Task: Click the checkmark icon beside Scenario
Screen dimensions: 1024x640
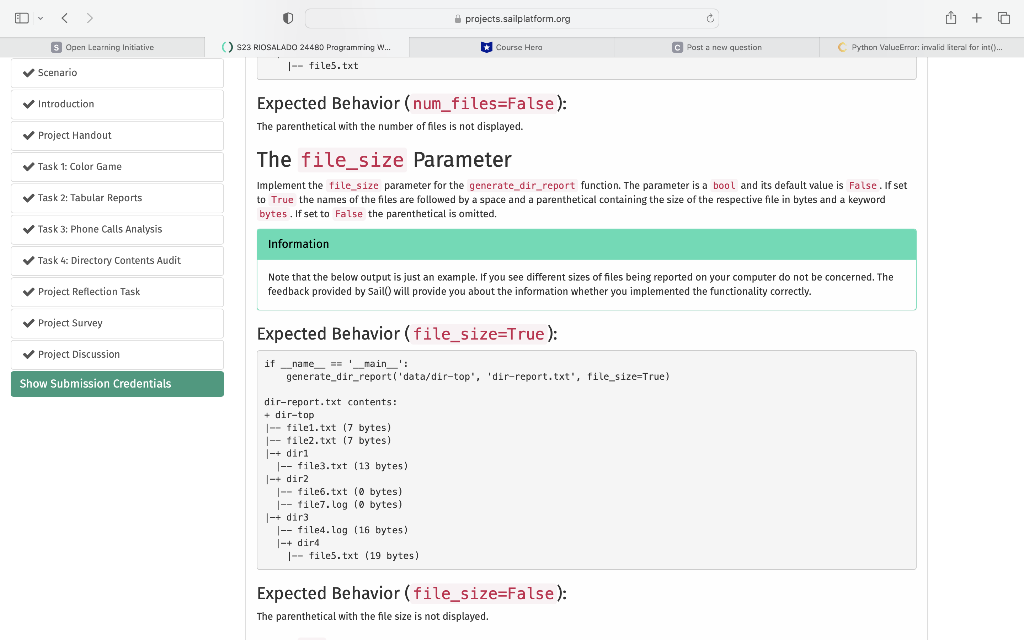Action: pos(28,72)
